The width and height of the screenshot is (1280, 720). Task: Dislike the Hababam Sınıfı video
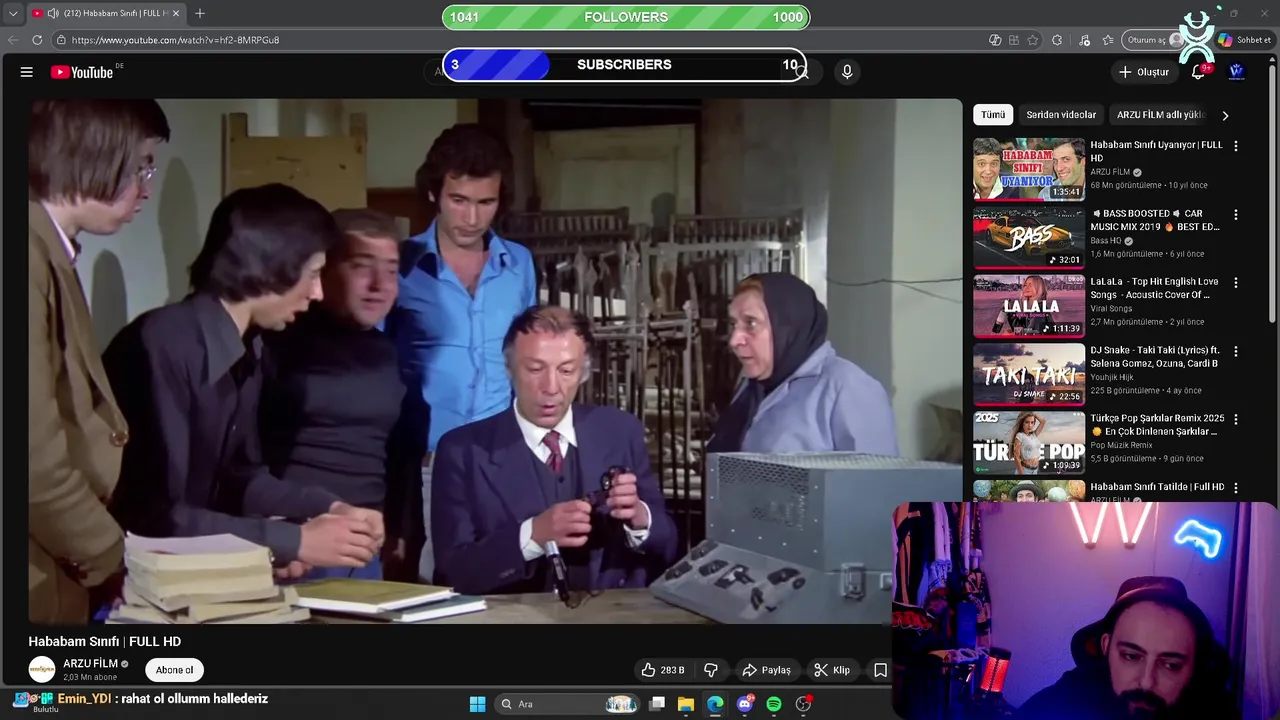[x=711, y=670]
